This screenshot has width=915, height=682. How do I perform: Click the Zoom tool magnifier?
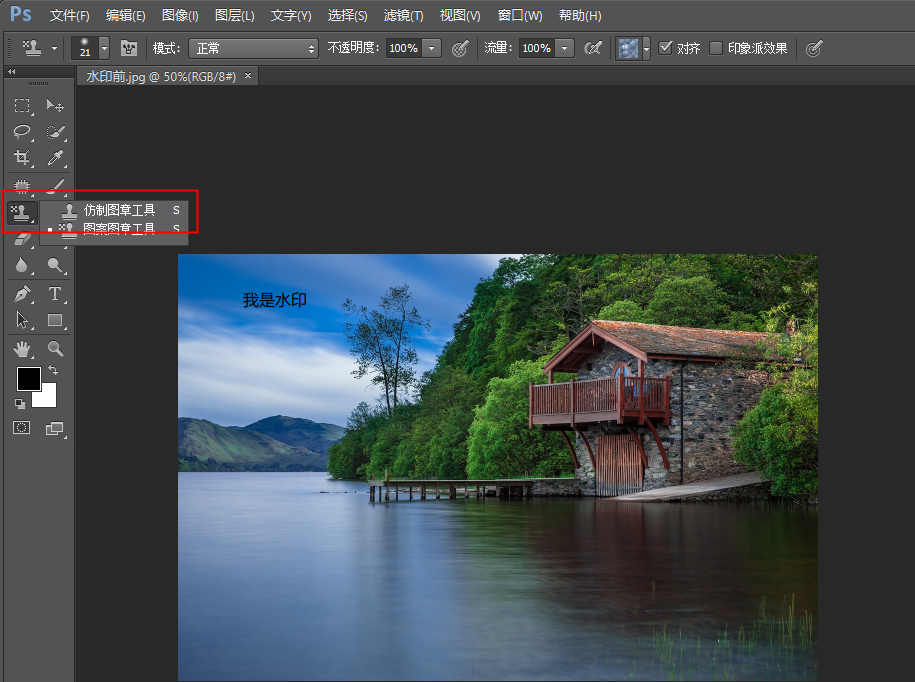click(55, 348)
